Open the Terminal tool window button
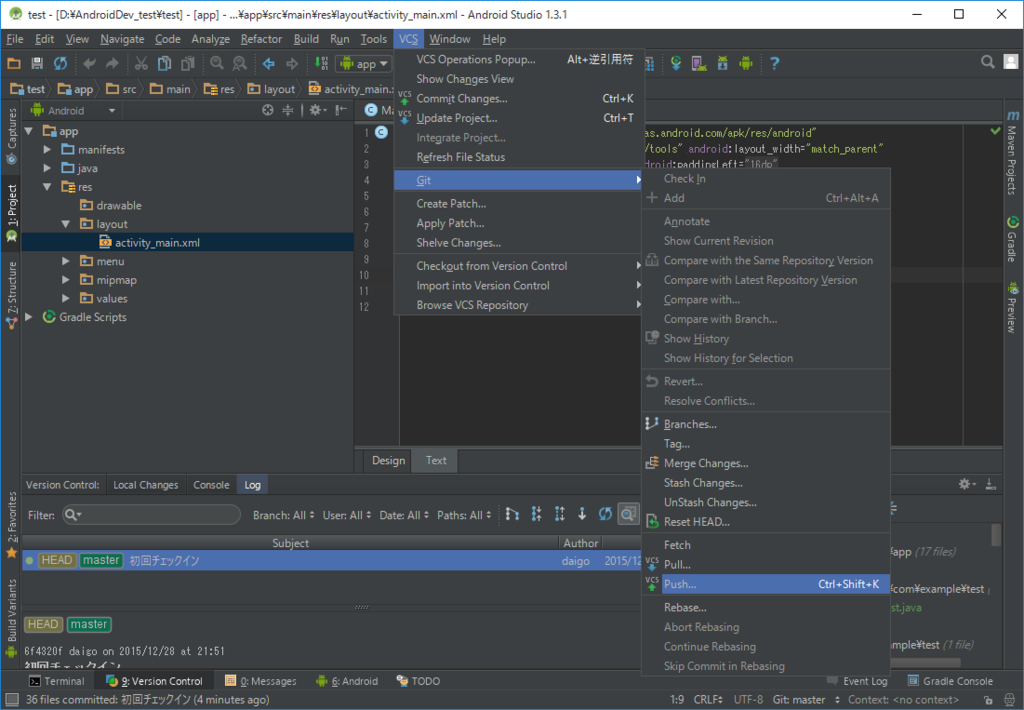The width and height of the screenshot is (1024, 710). (57, 681)
